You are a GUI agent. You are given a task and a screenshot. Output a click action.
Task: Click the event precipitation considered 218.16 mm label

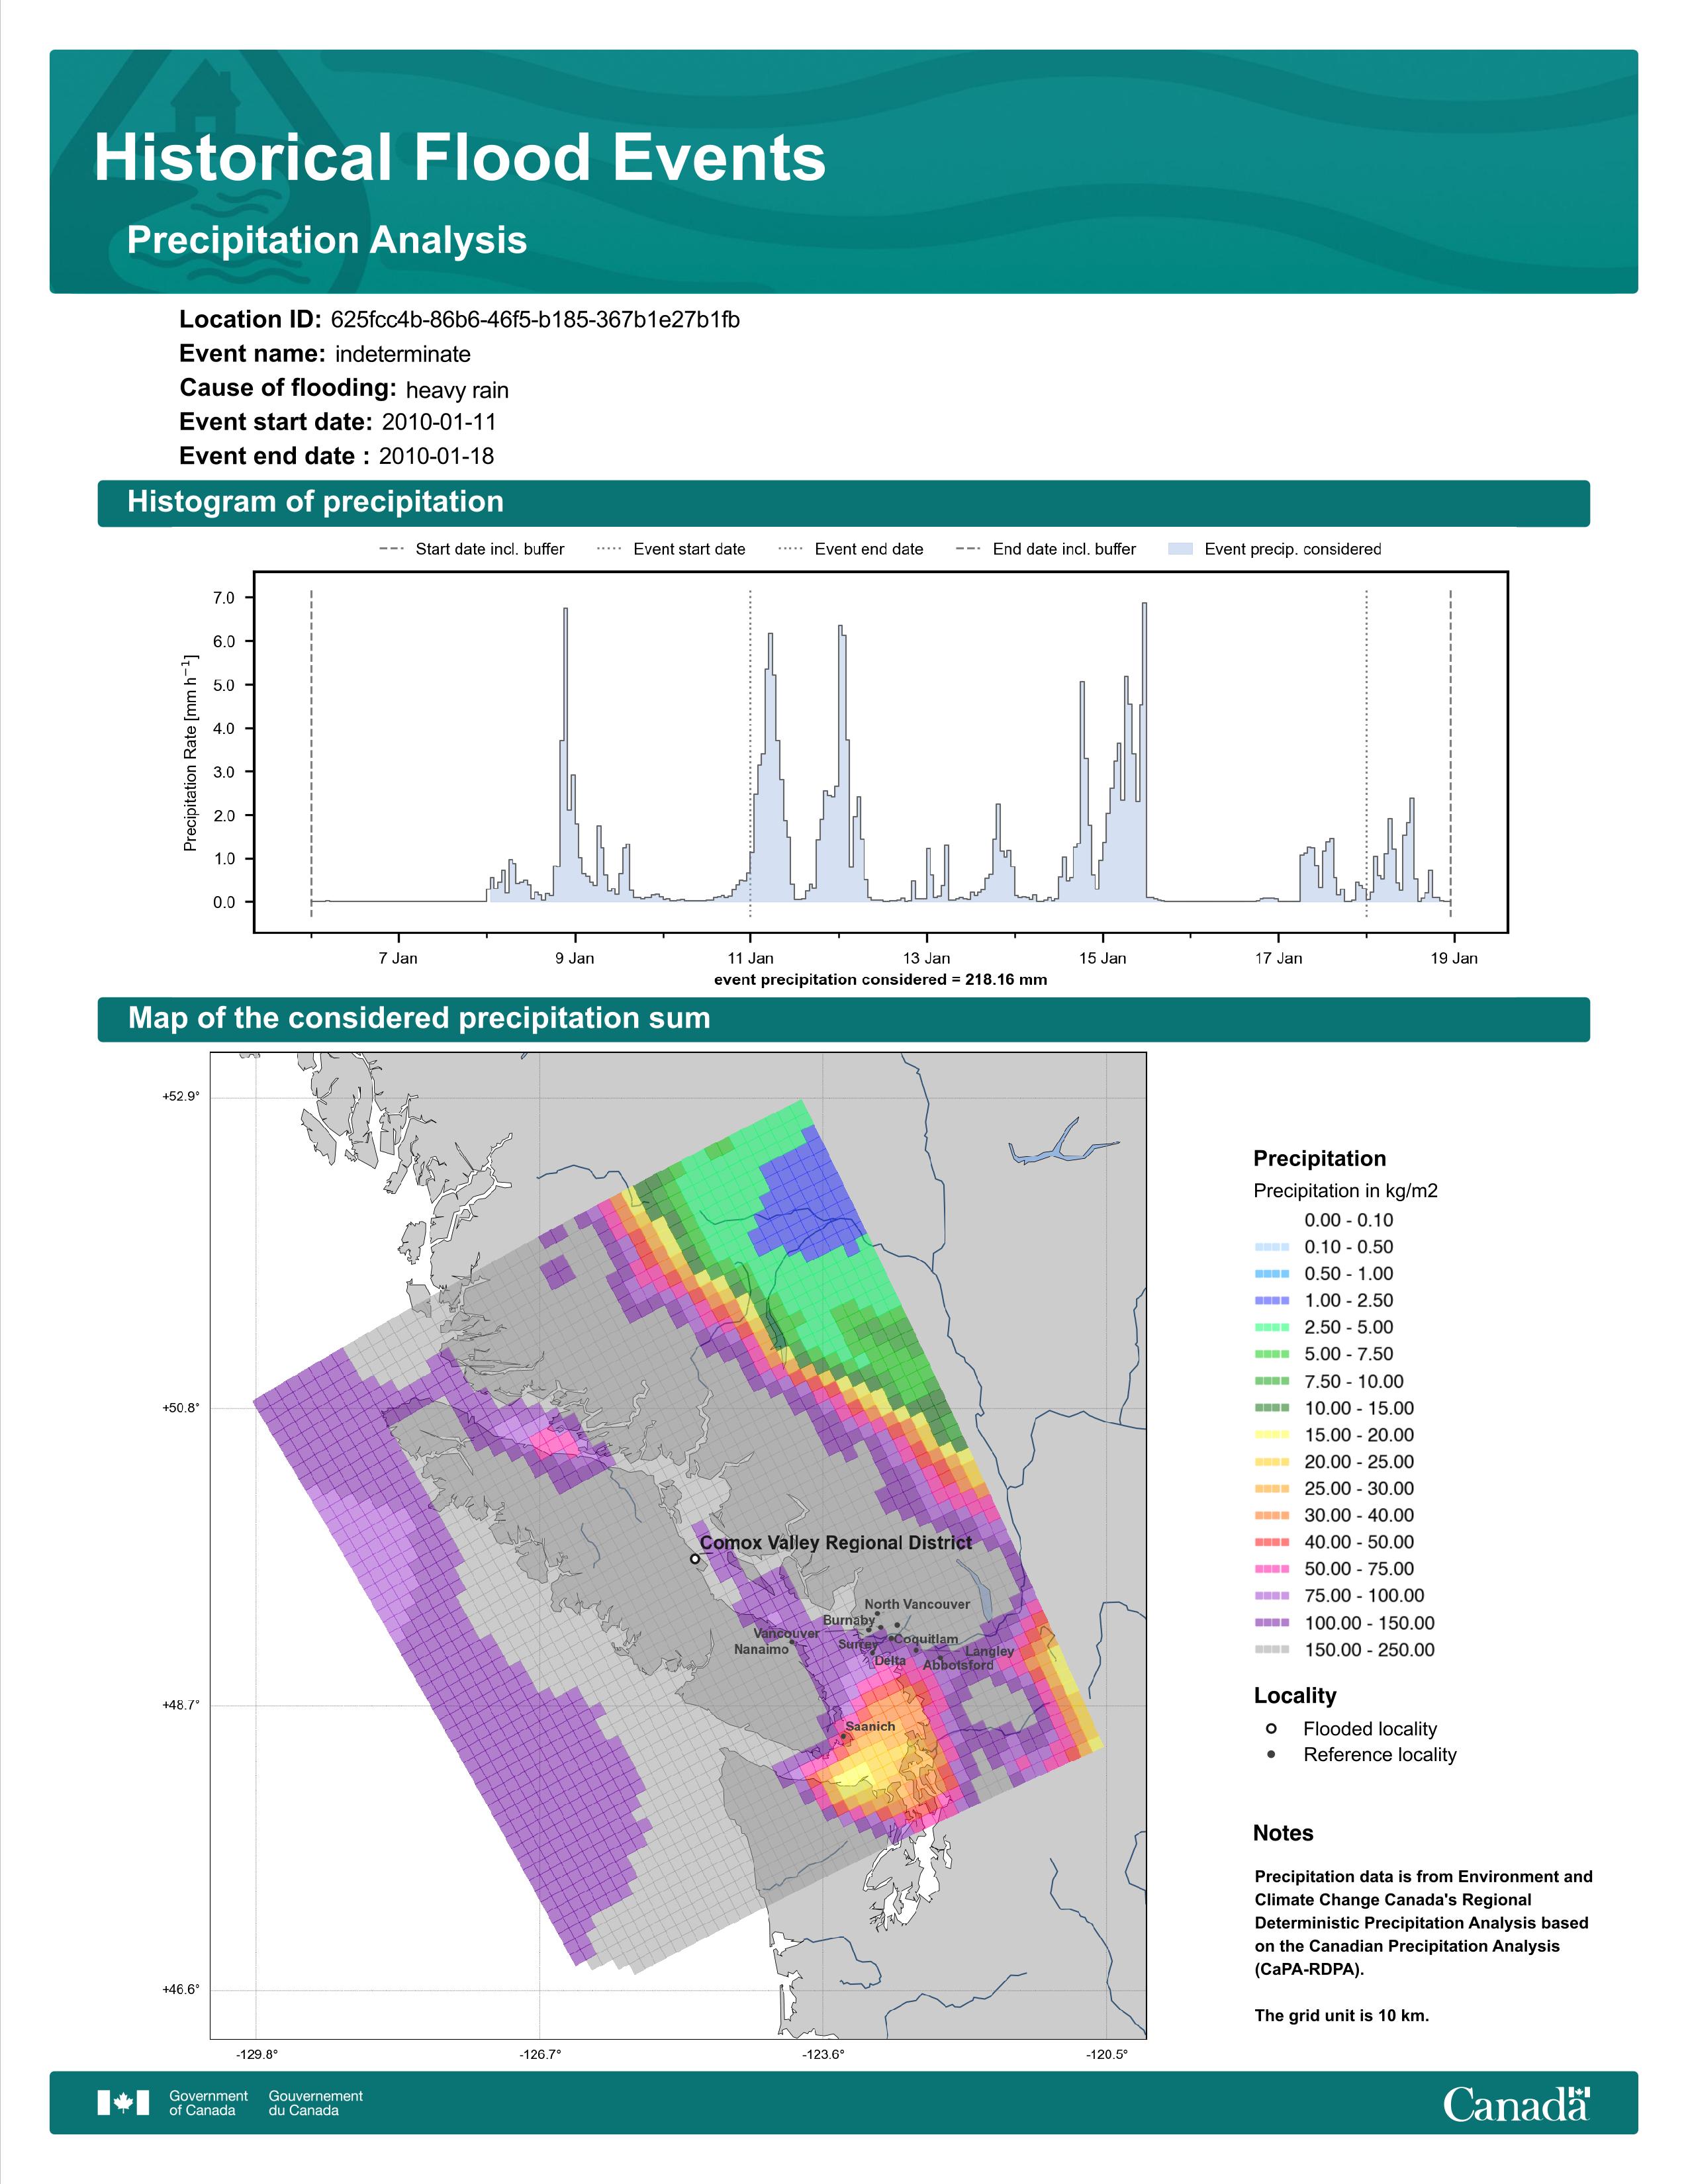(x=881, y=980)
